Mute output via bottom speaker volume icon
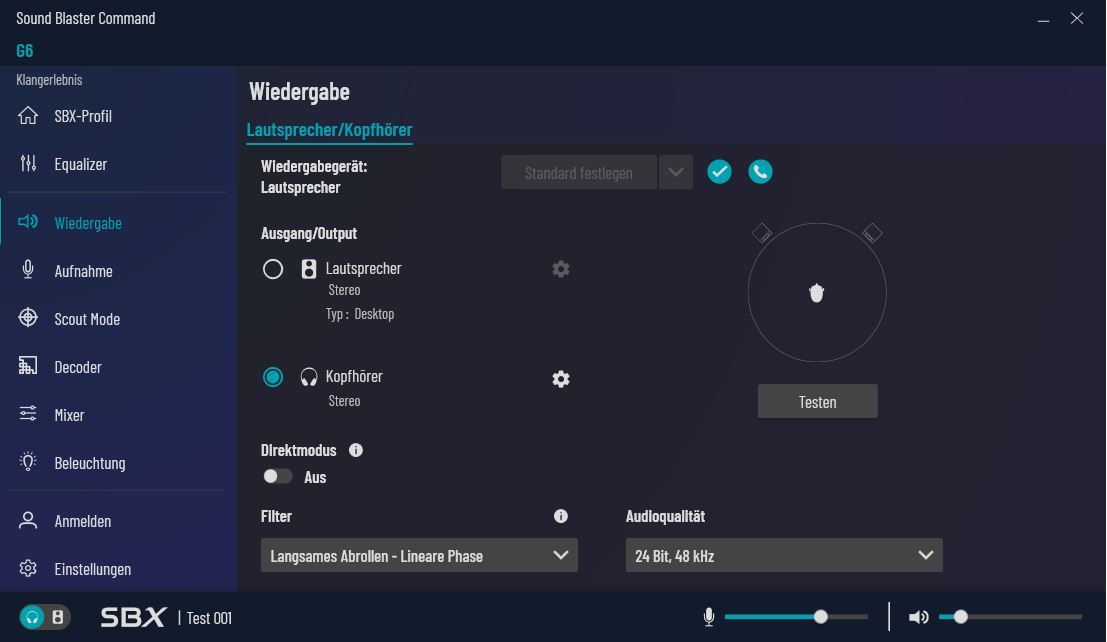This screenshot has height=642, width=1107. pyautogui.click(x=918, y=617)
